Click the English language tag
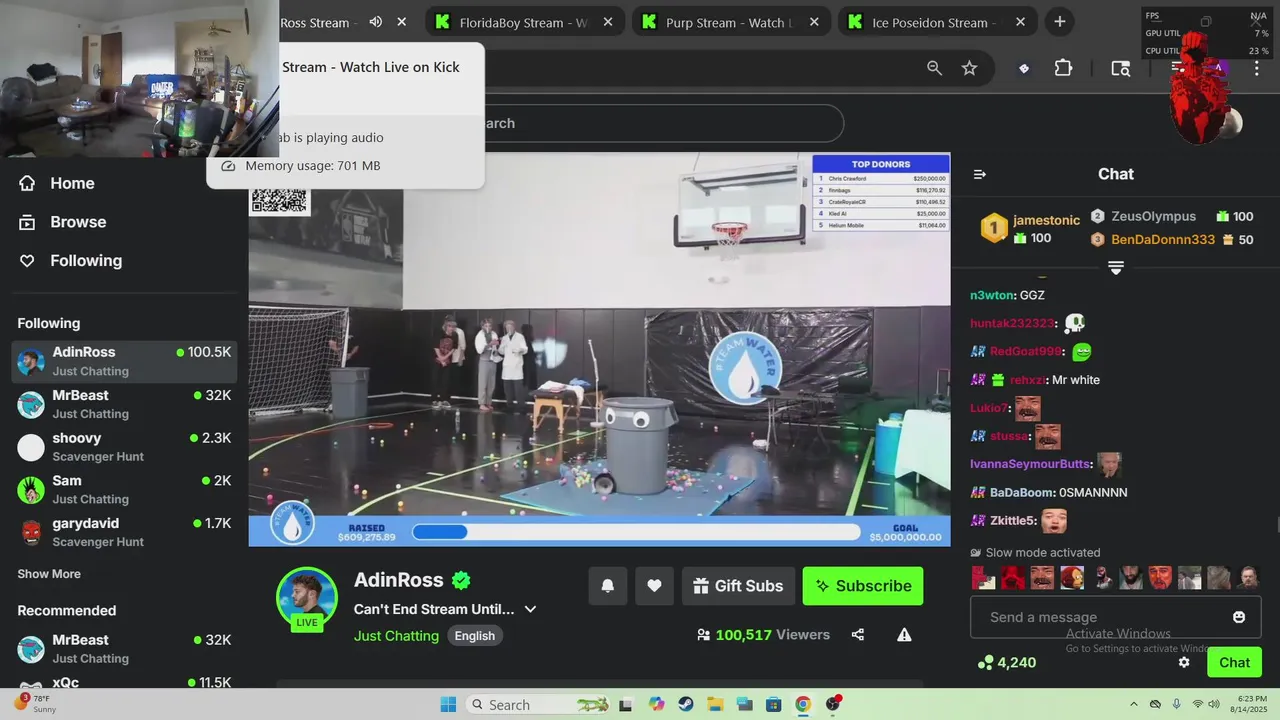The height and width of the screenshot is (720, 1280). (x=475, y=636)
